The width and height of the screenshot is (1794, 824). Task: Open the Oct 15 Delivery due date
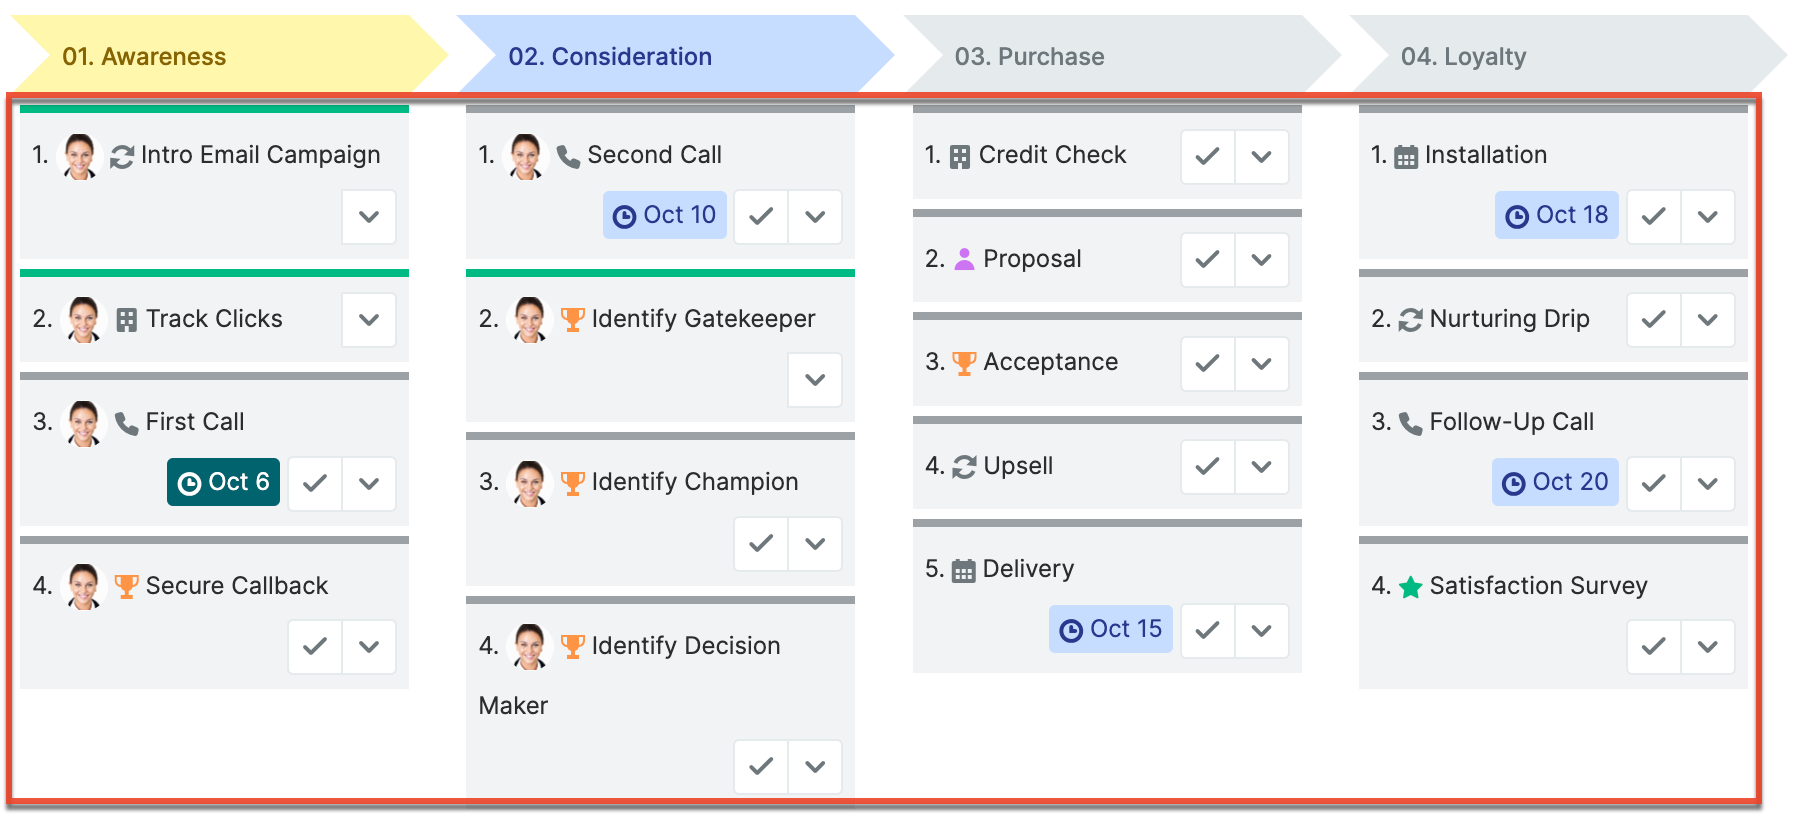(1111, 629)
